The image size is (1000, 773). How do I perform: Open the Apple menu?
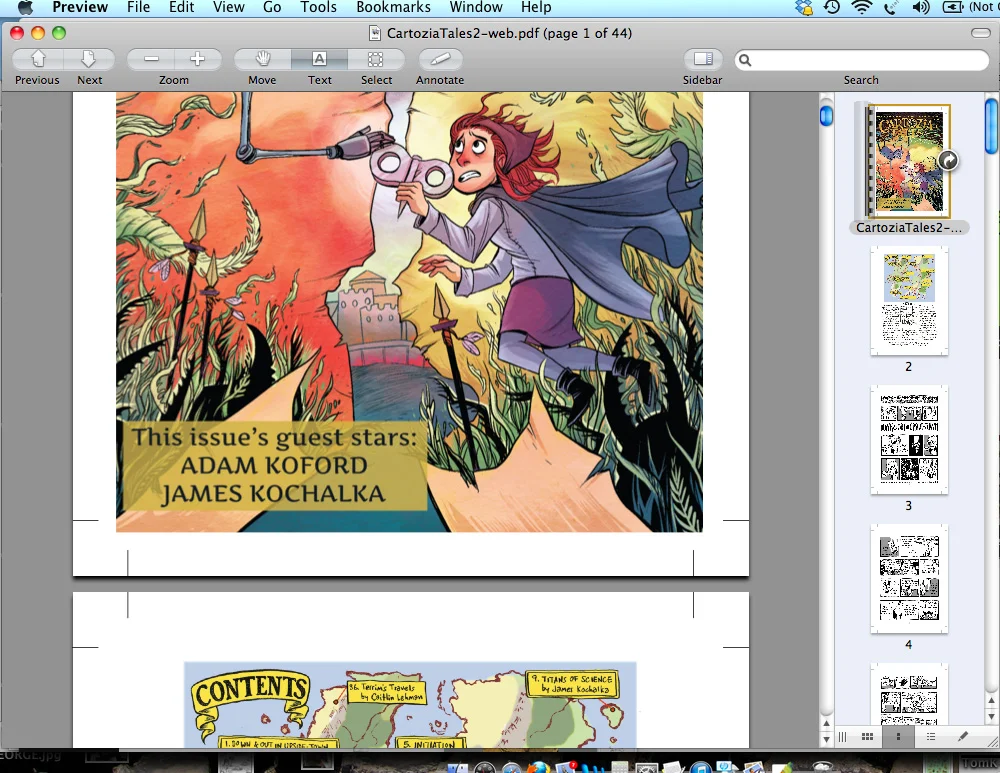(25, 7)
